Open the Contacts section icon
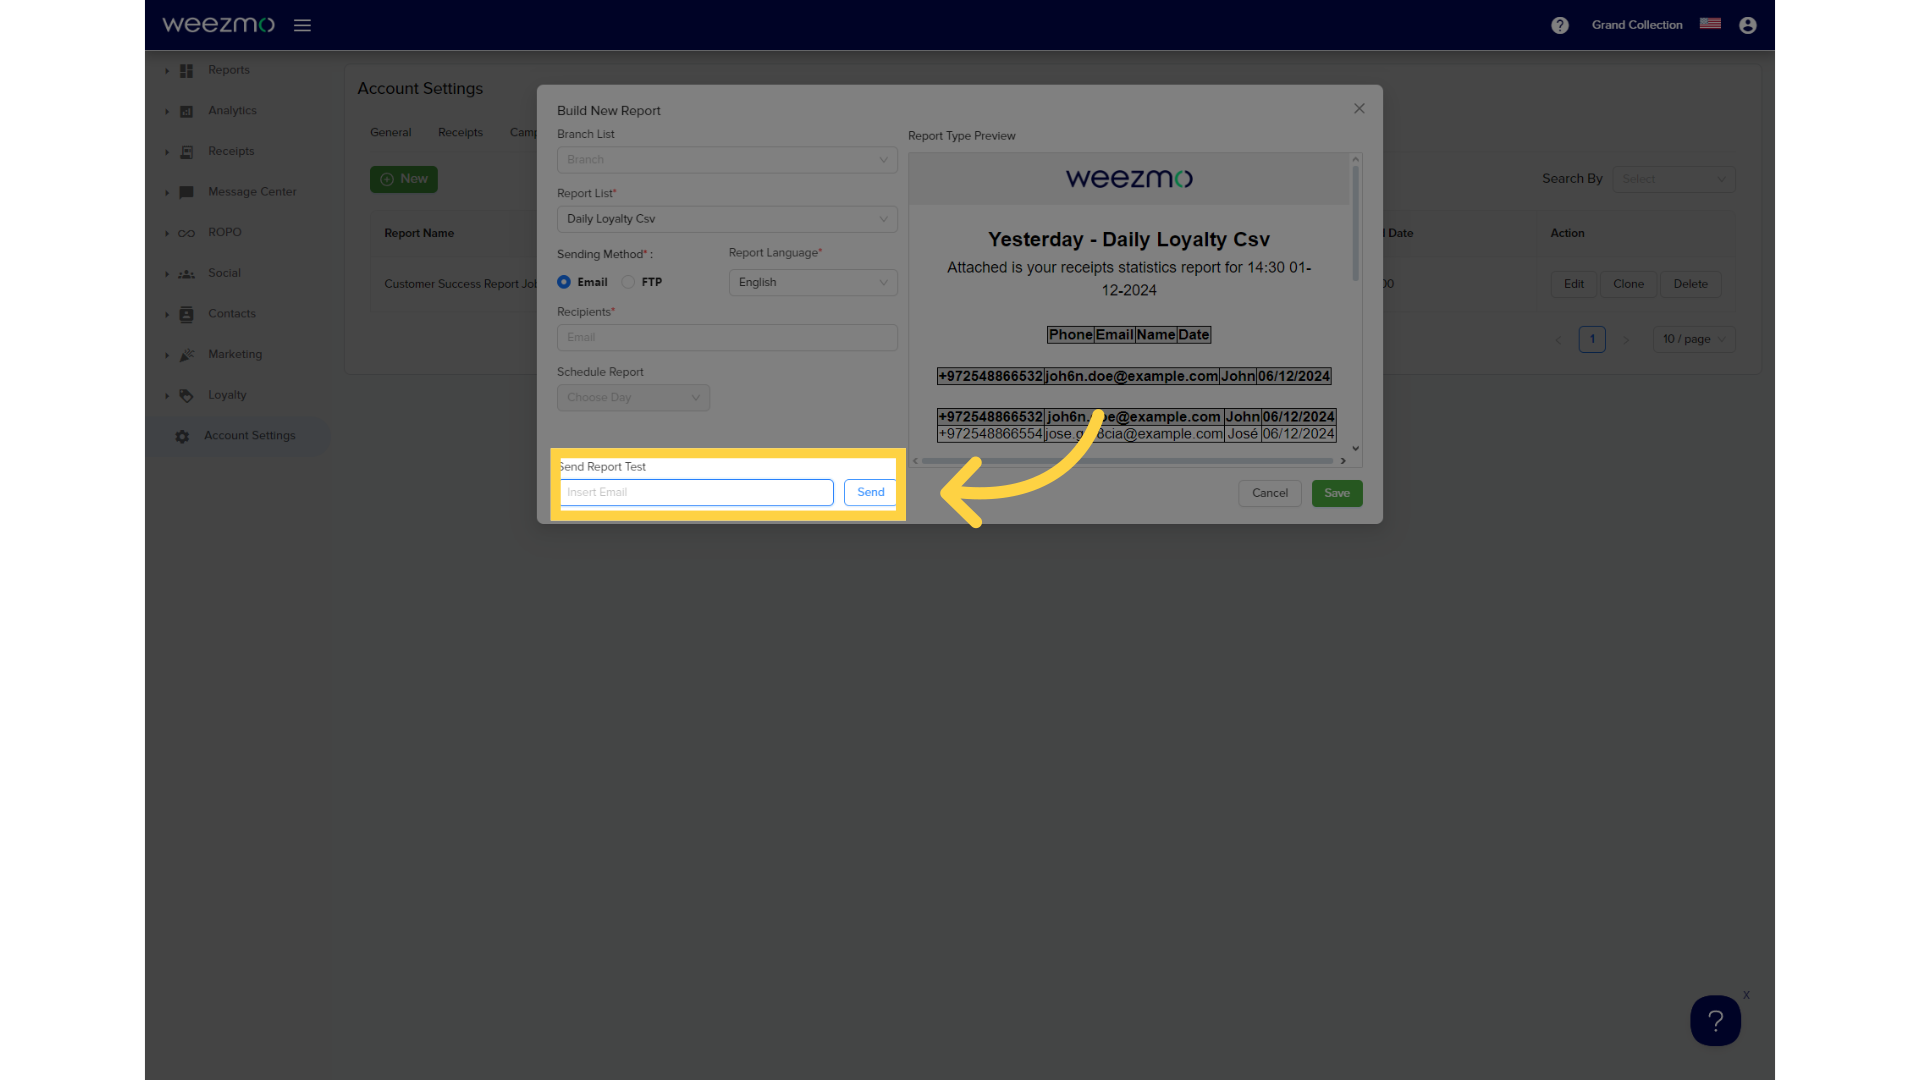The height and width of the screenshot is (1080, 1920). pos(186,313)
